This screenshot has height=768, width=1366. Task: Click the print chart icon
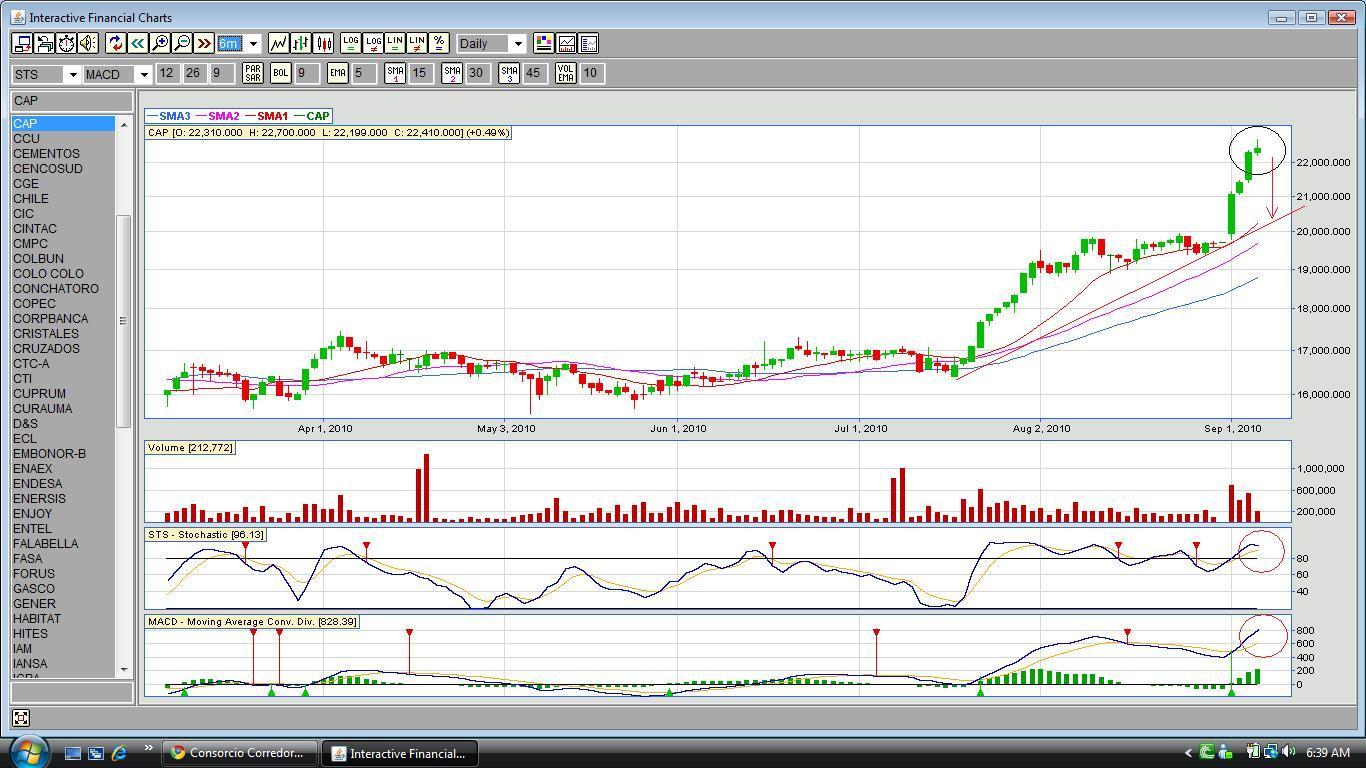pos(44,43)
